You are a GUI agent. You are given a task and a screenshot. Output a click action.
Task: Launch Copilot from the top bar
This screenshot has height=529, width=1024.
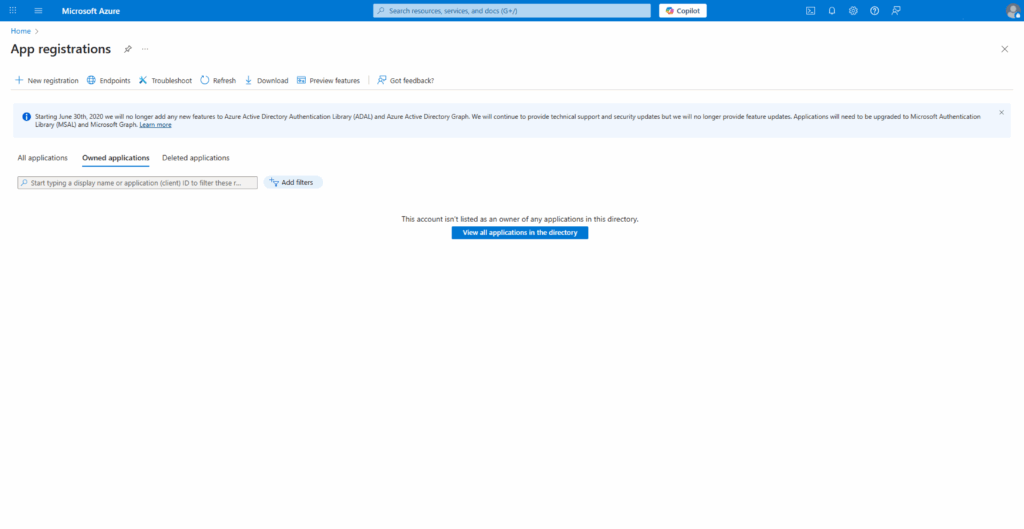click(683, 11)
